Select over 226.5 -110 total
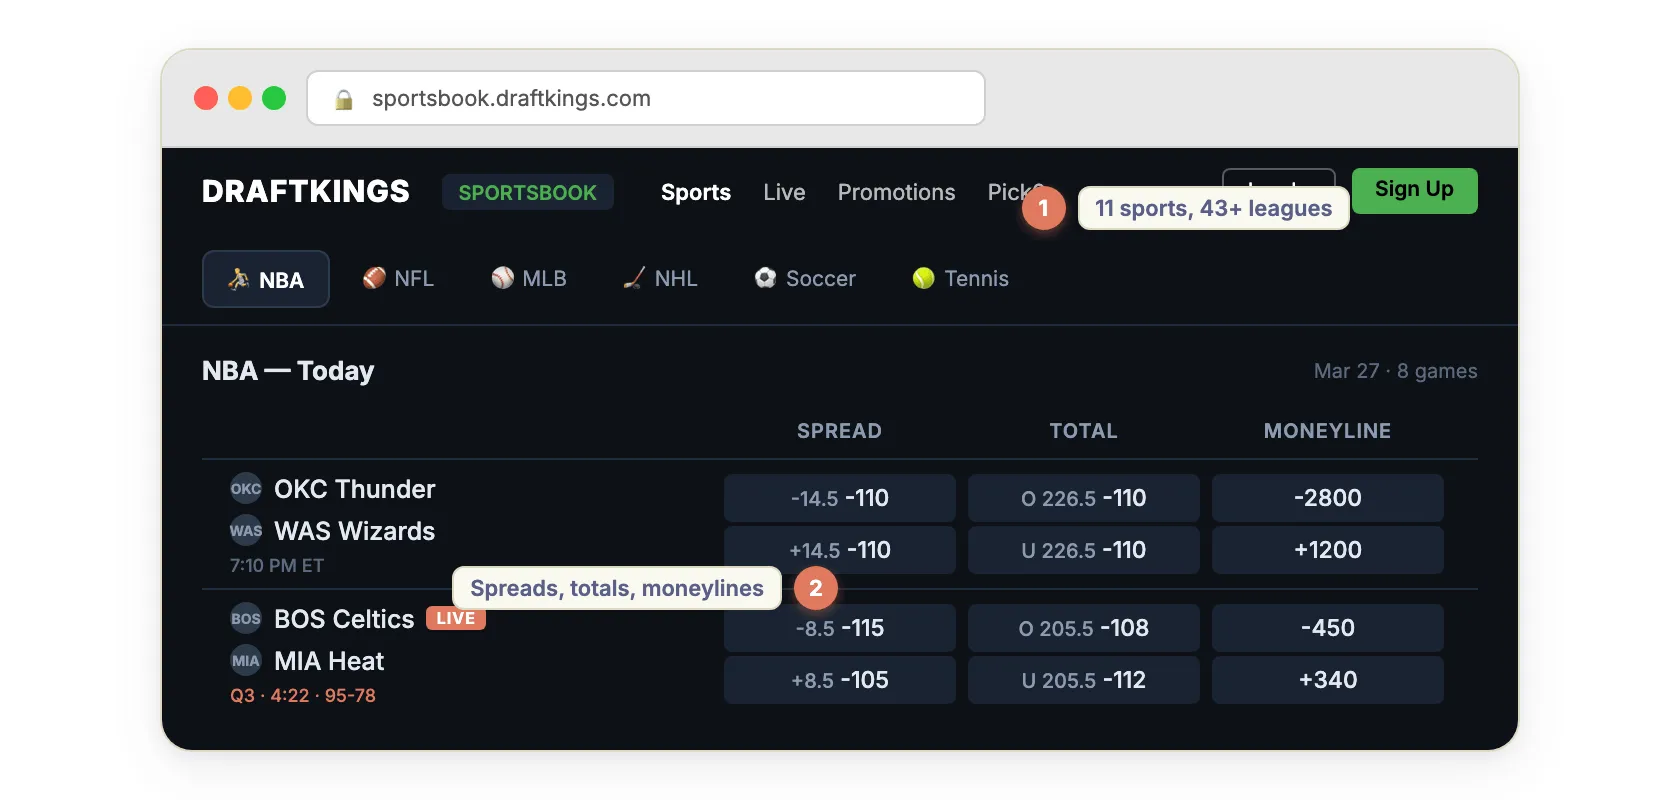This screenshot has height=800, width=1680. [x=1084, y=498]
